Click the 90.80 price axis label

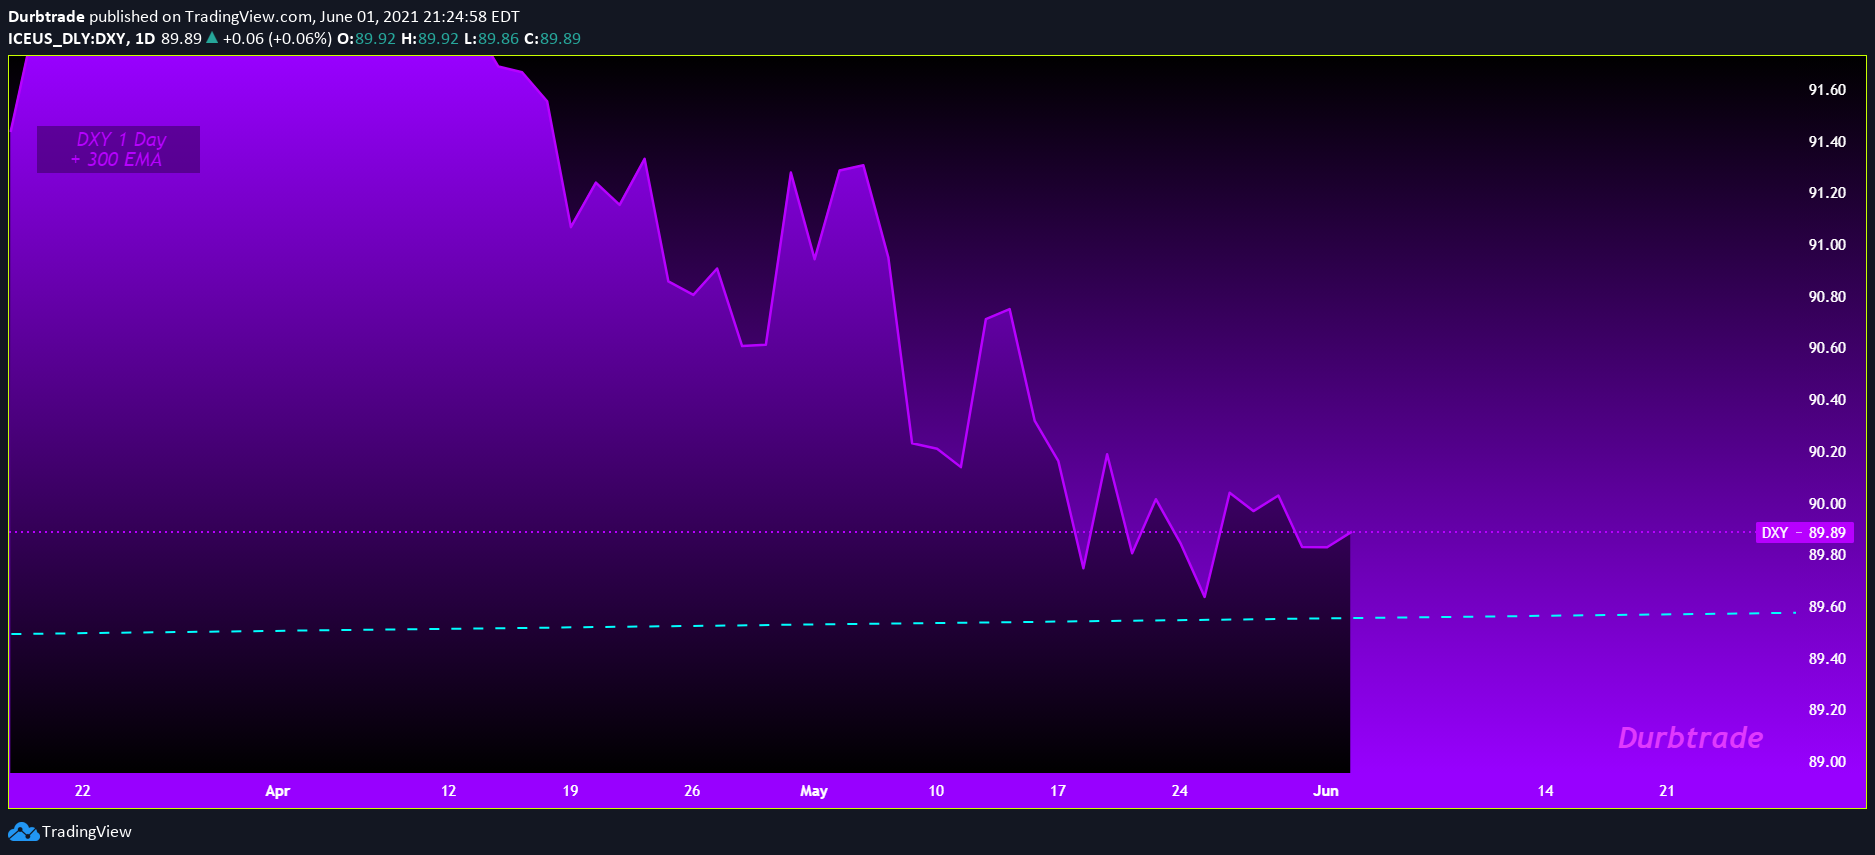click(1827, 297)
